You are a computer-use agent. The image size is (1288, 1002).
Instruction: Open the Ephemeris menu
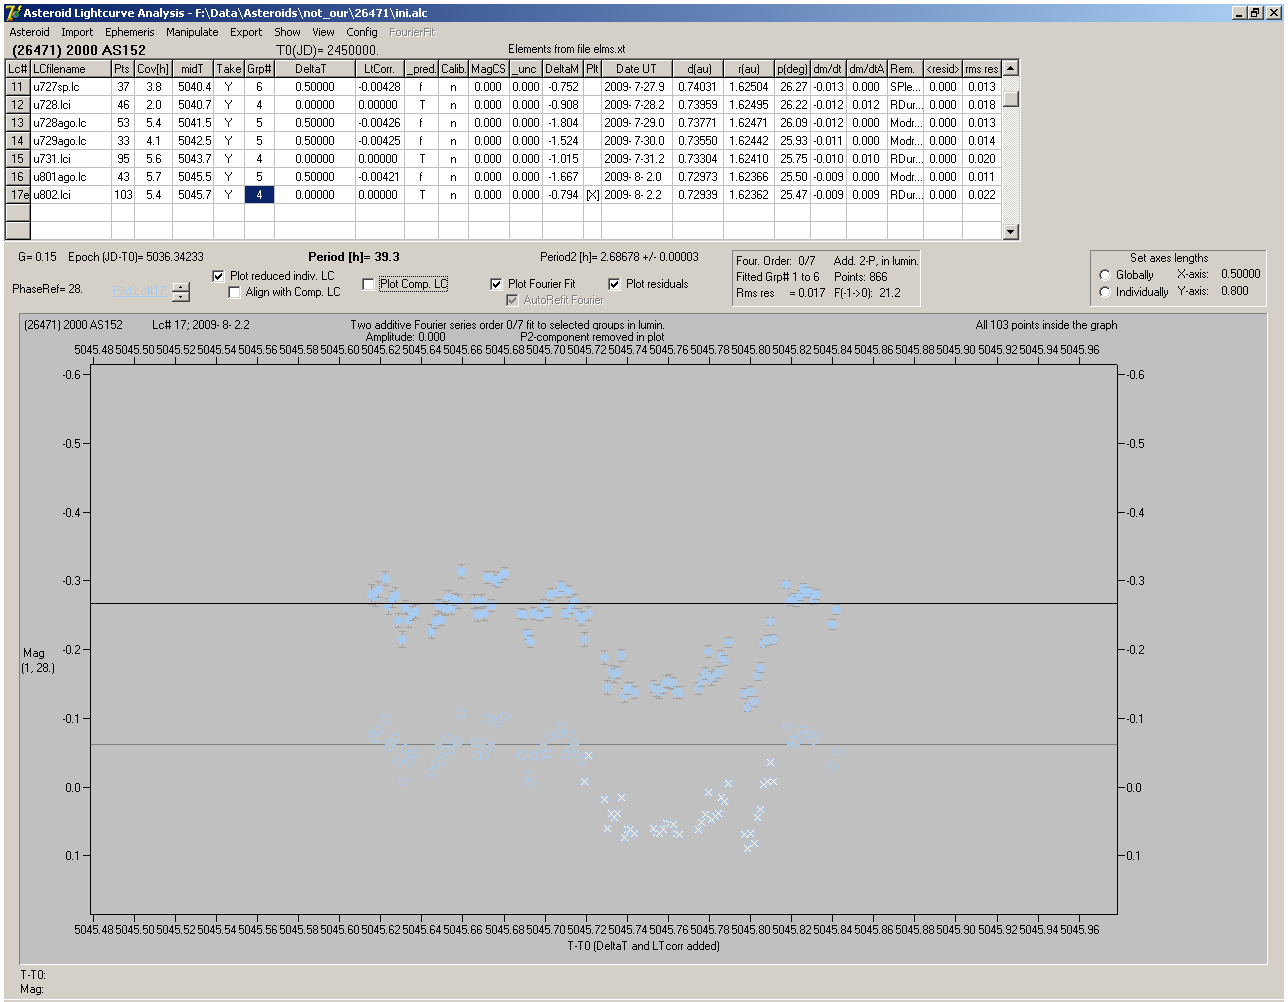(130, 32)
